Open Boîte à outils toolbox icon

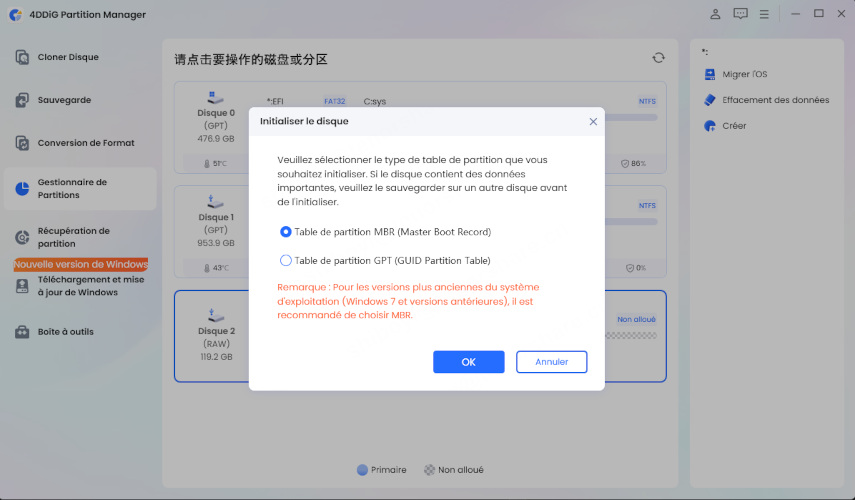point(22,332)
